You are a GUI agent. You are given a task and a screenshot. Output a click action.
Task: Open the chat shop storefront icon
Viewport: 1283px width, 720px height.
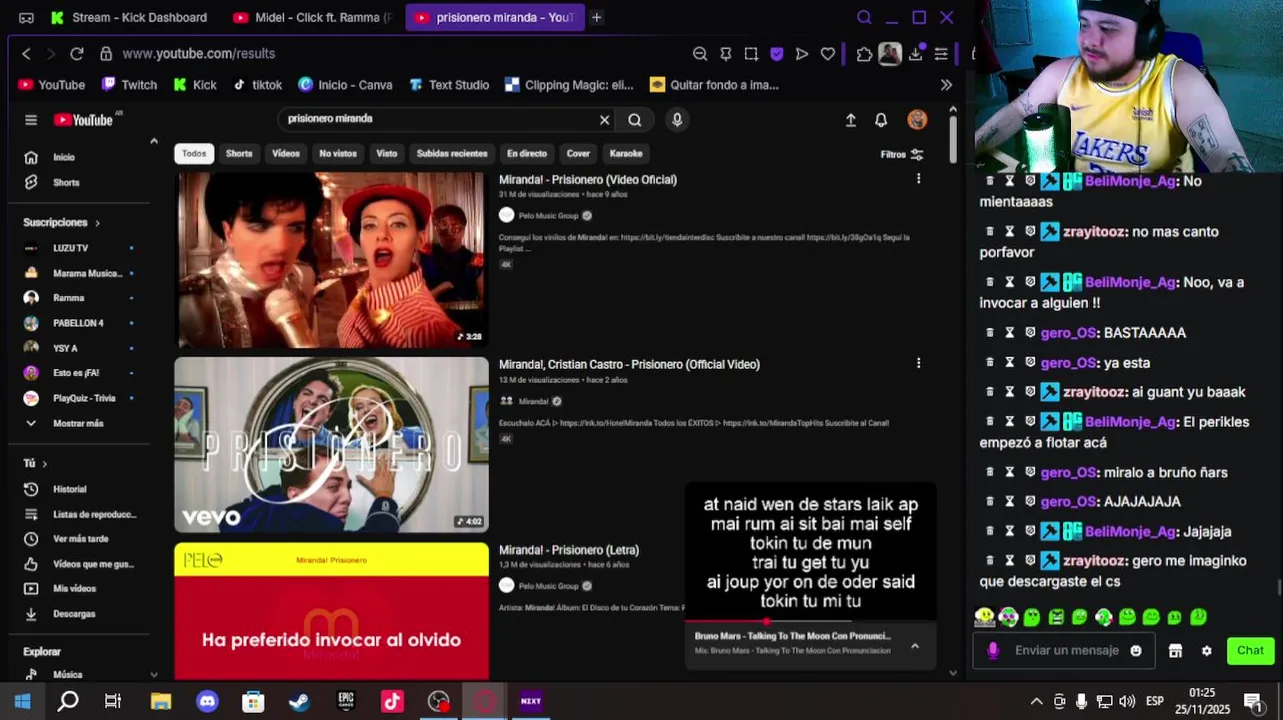coord(1176,651)
